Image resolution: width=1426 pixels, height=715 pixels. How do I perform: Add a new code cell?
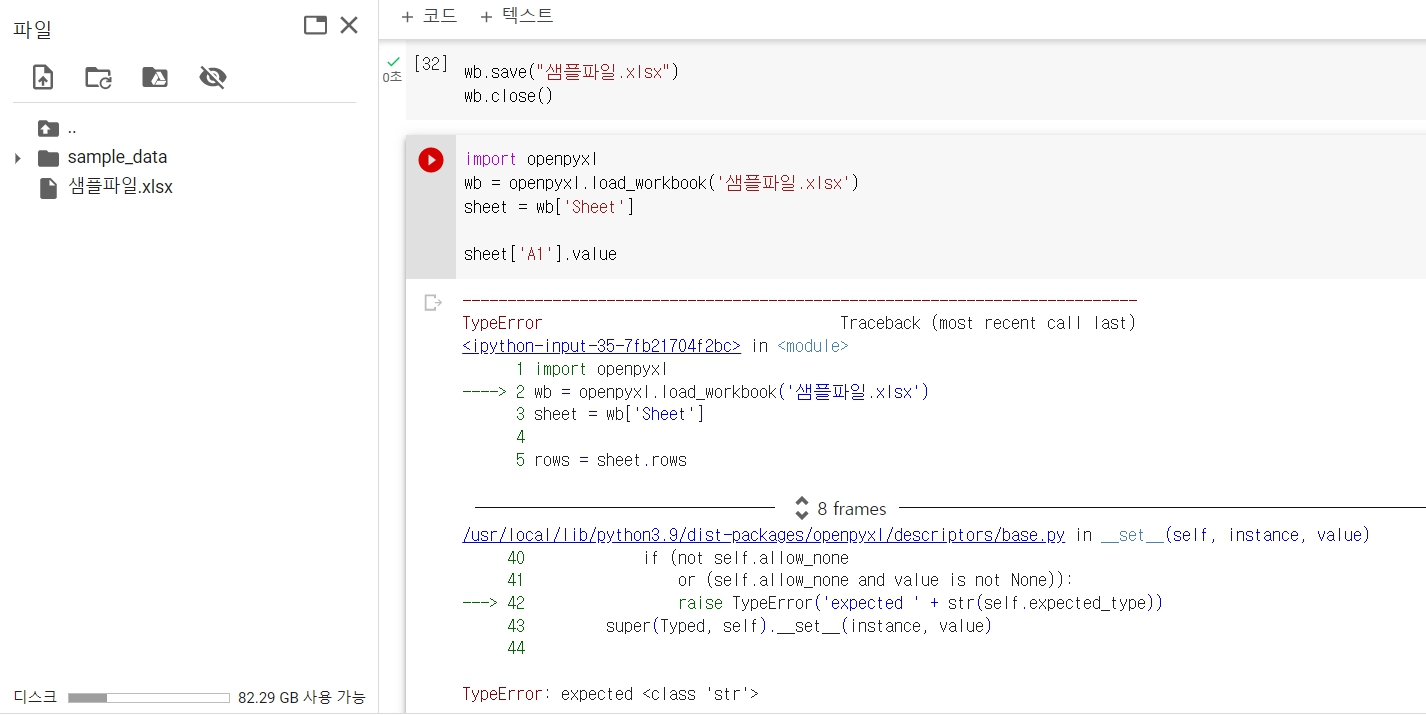429,16
